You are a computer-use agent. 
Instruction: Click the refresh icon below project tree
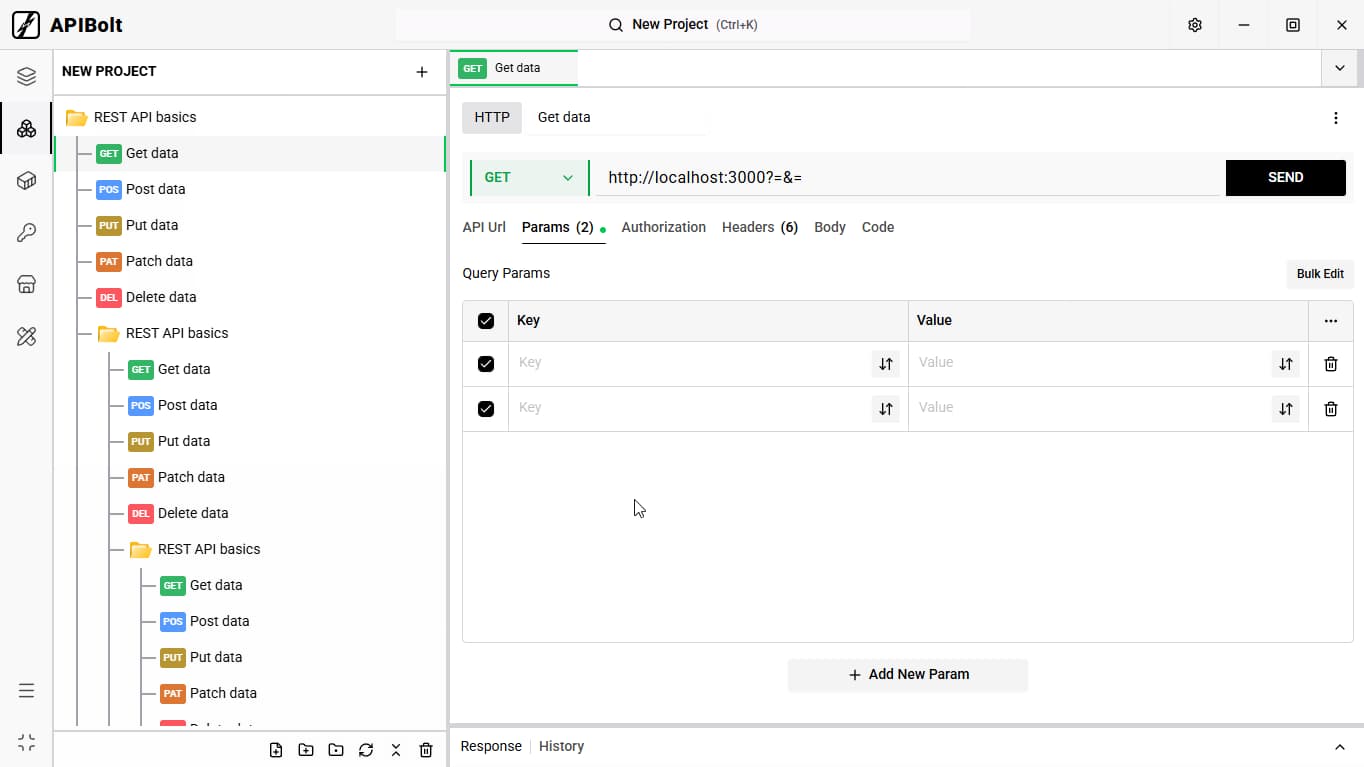click(x=366, y=750)
